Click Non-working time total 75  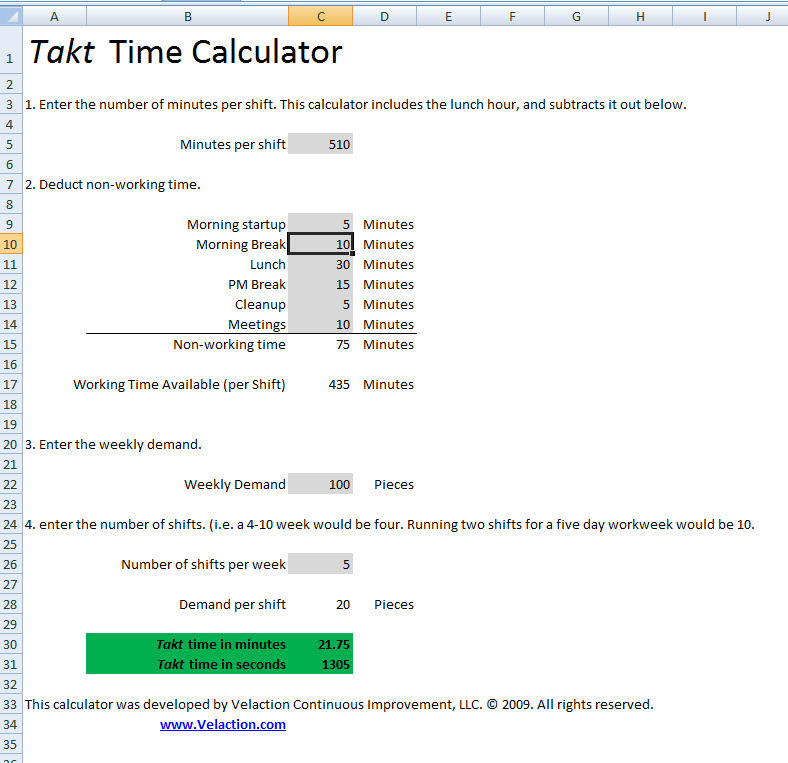point(321,344)
